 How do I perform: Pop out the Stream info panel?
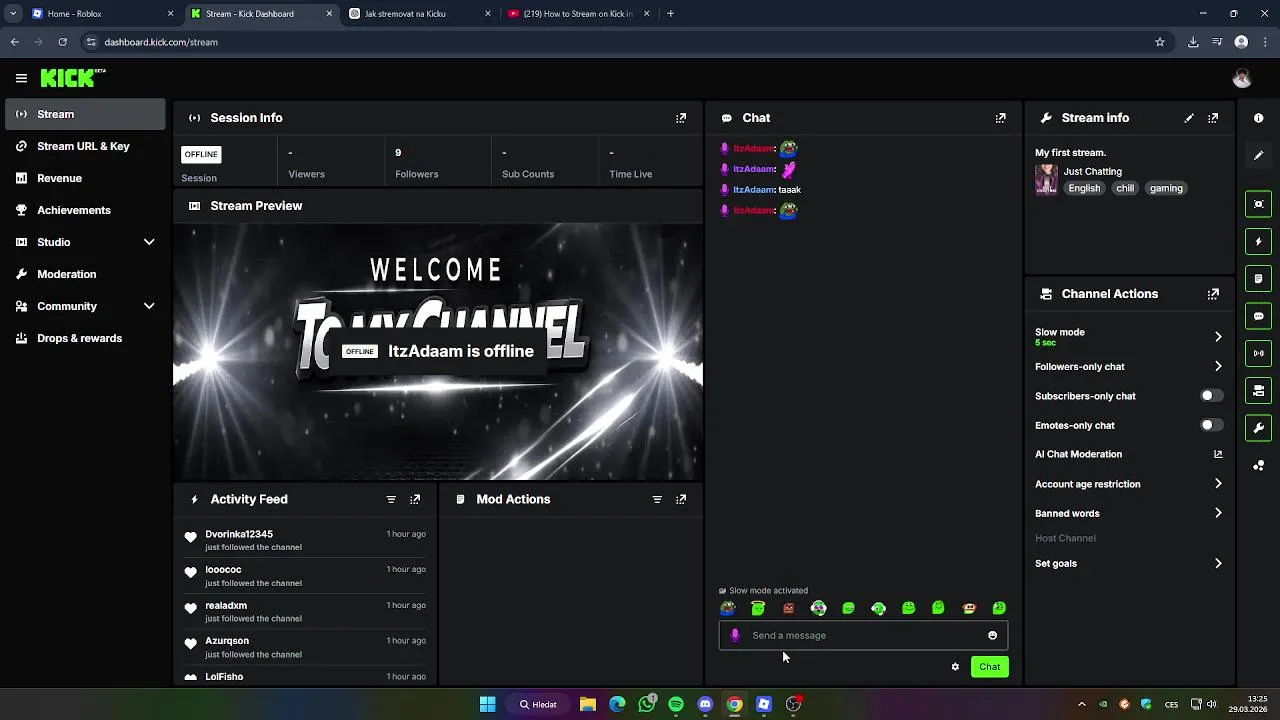tap(1213, 118)
